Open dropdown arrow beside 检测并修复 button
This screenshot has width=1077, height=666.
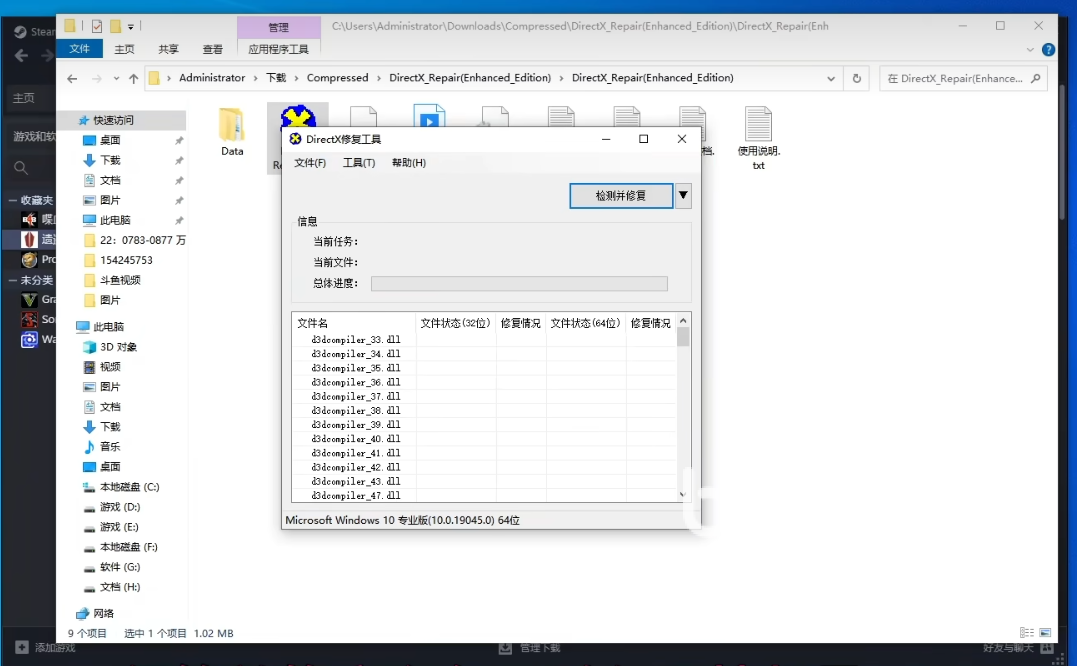point(683,195)
